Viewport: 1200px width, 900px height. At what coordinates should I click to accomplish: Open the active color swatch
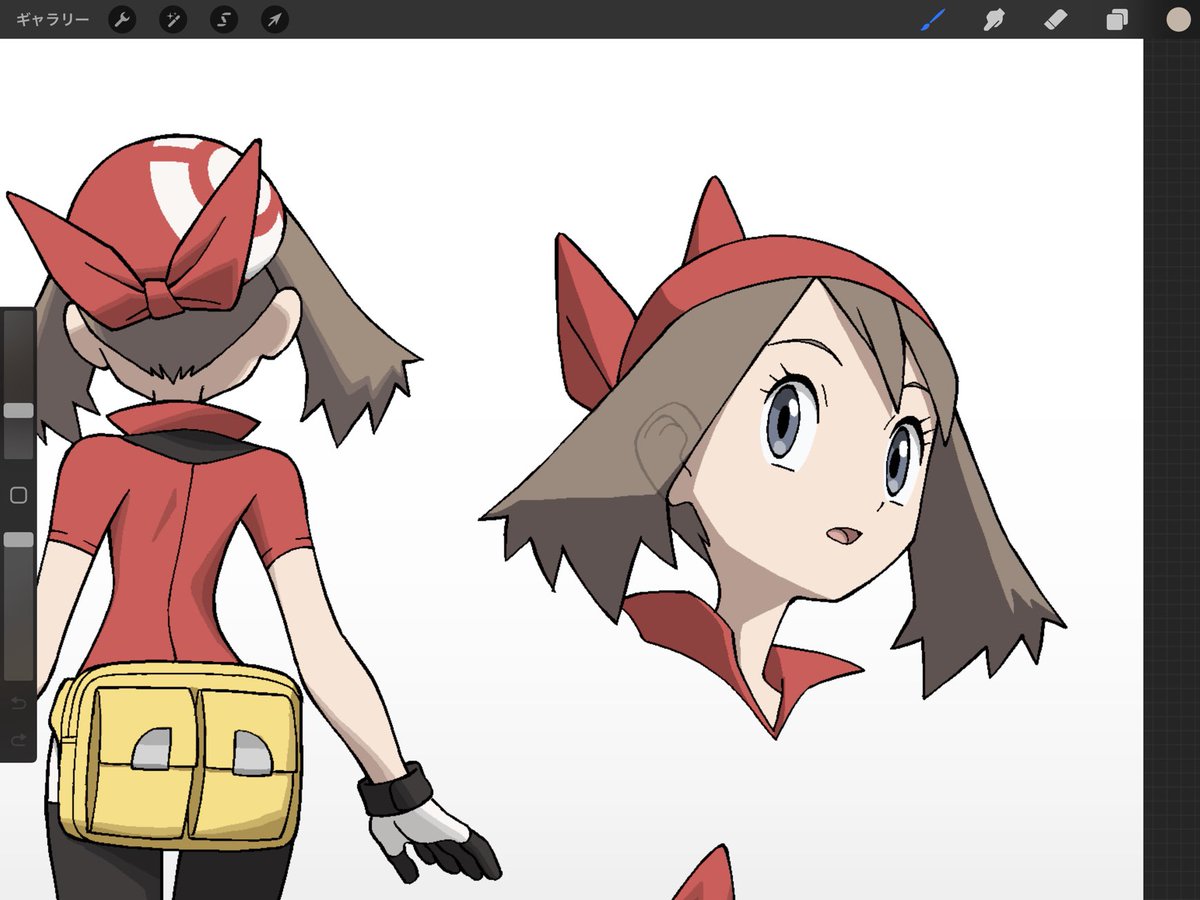(x=1178, y=19)
